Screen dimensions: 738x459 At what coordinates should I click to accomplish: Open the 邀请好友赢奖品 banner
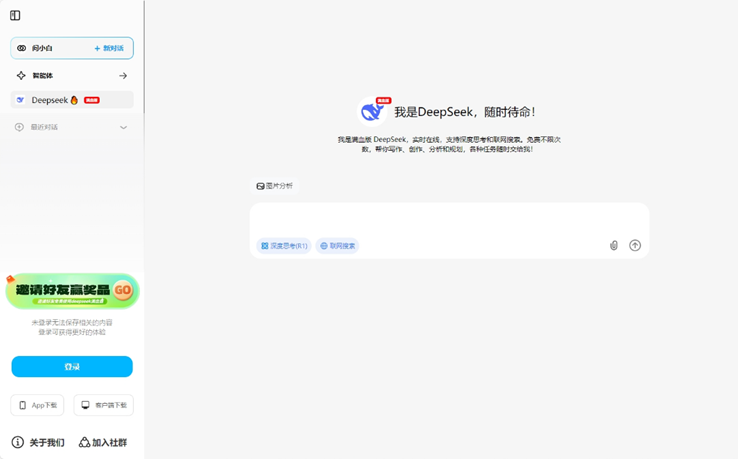[x=72, y=291]
